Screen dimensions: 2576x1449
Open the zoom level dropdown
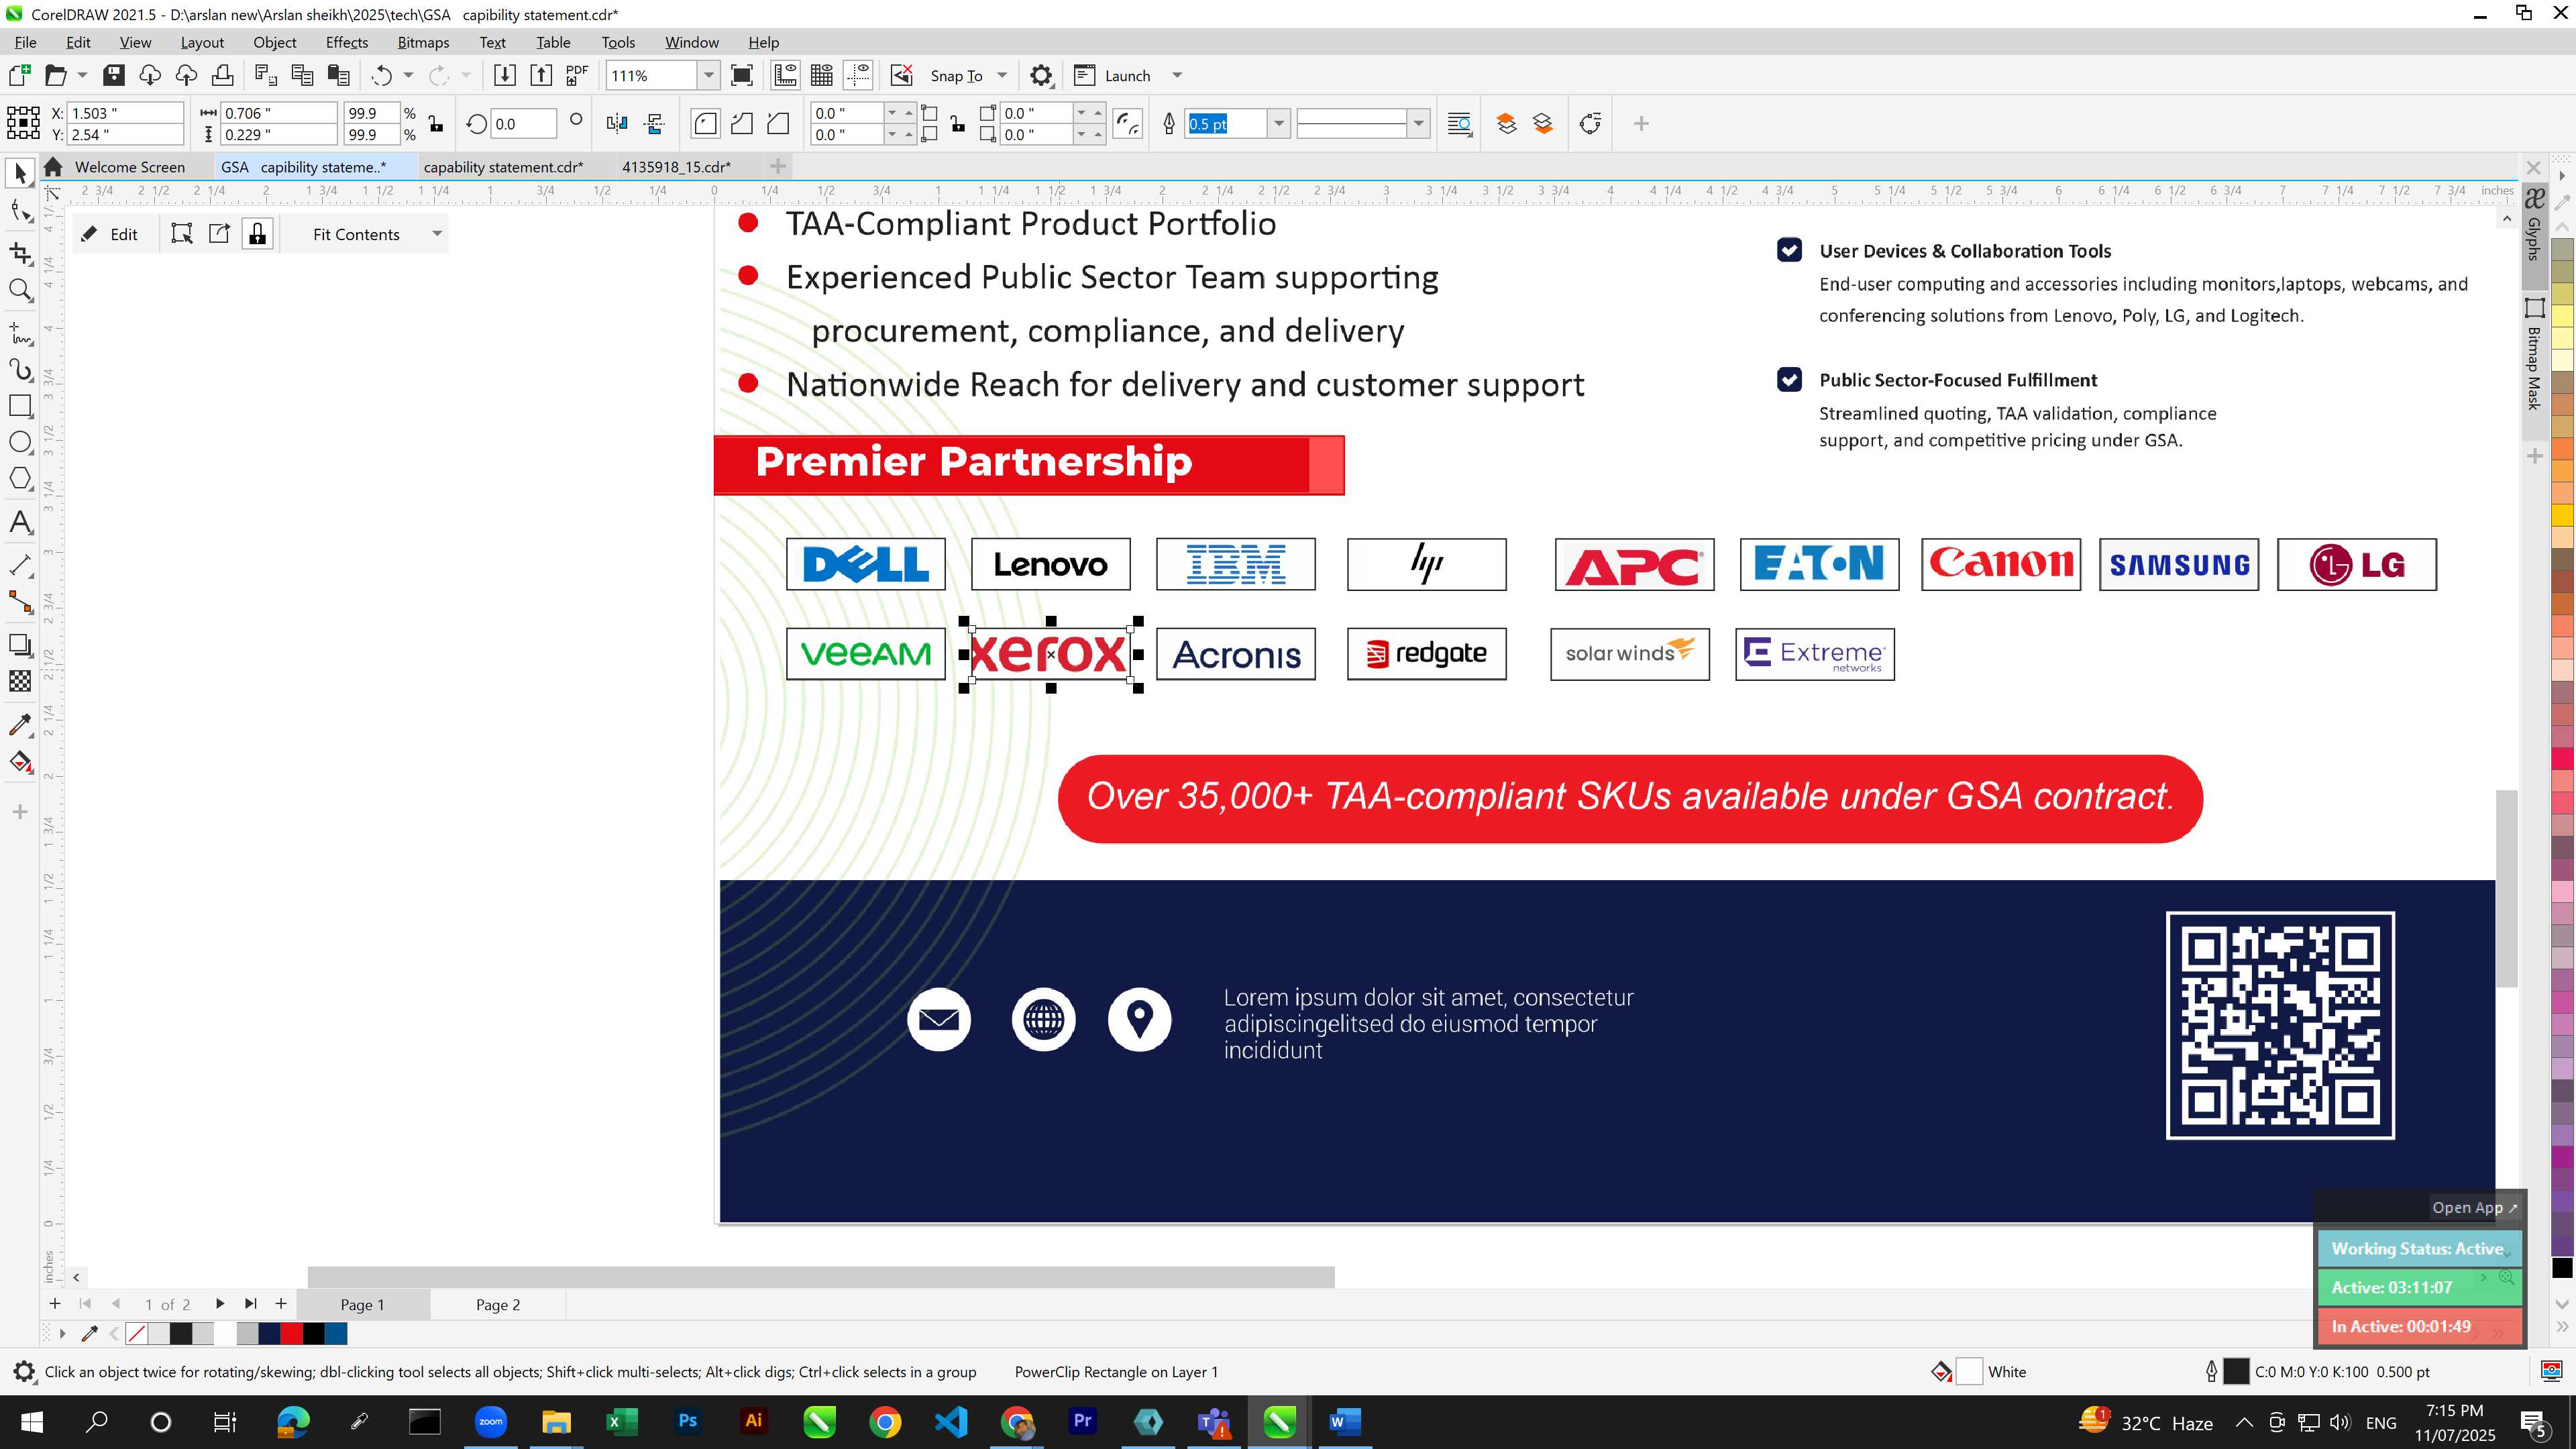(708, 75)
